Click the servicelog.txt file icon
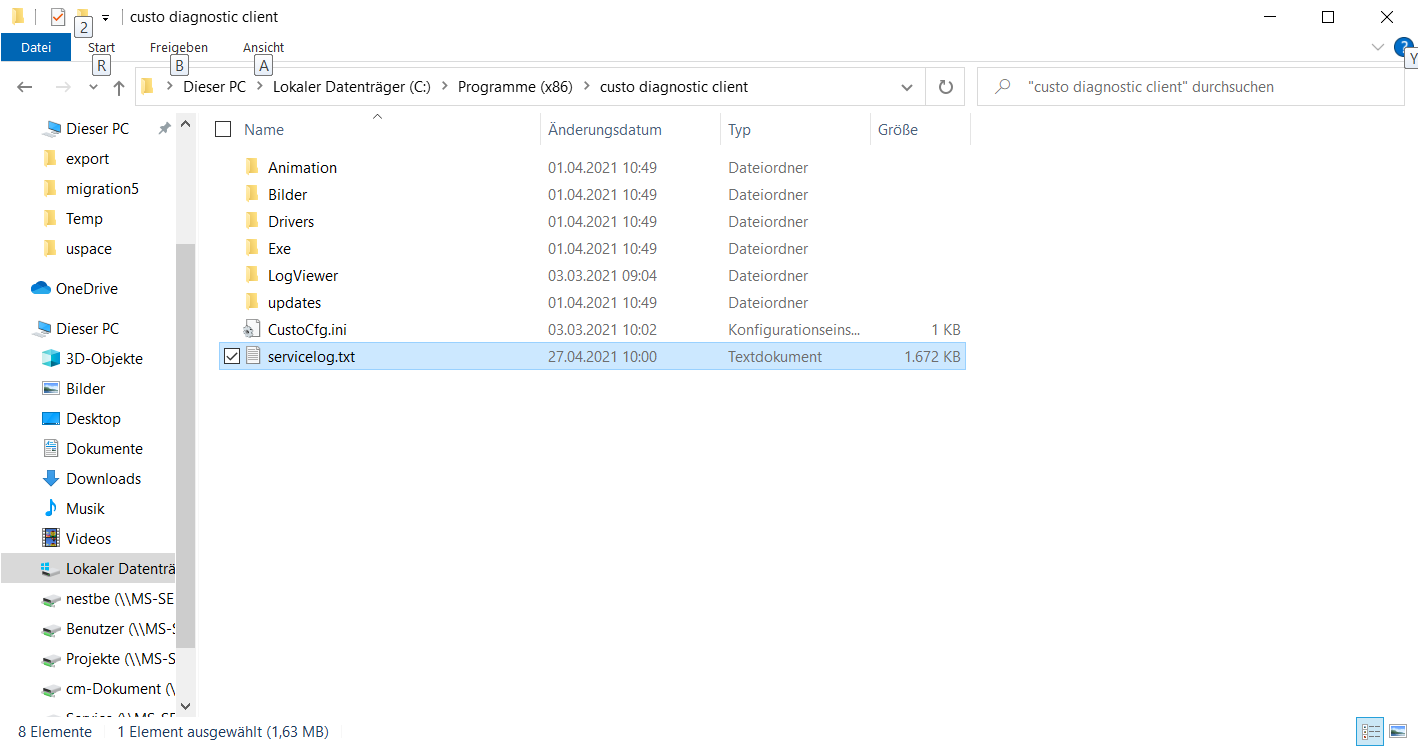This screenshot has width=1418, height=747. coord(252,356)
